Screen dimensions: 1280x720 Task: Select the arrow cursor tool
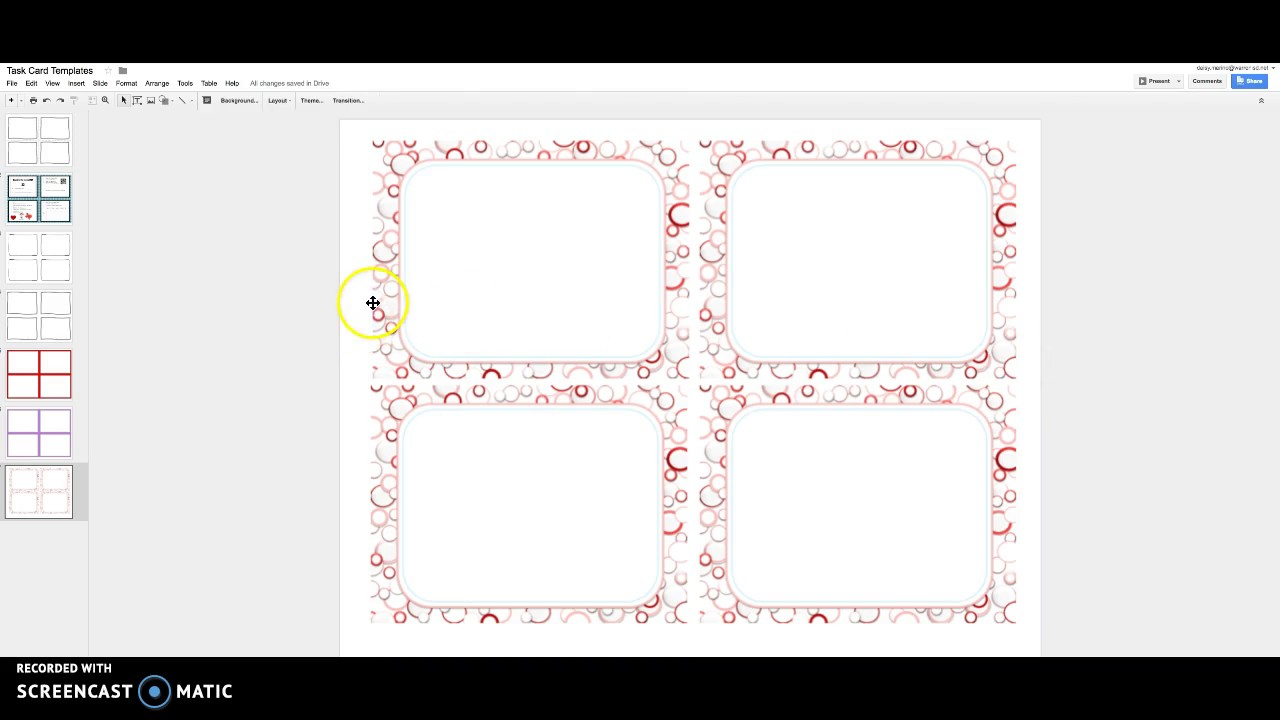tap(124, 100)
